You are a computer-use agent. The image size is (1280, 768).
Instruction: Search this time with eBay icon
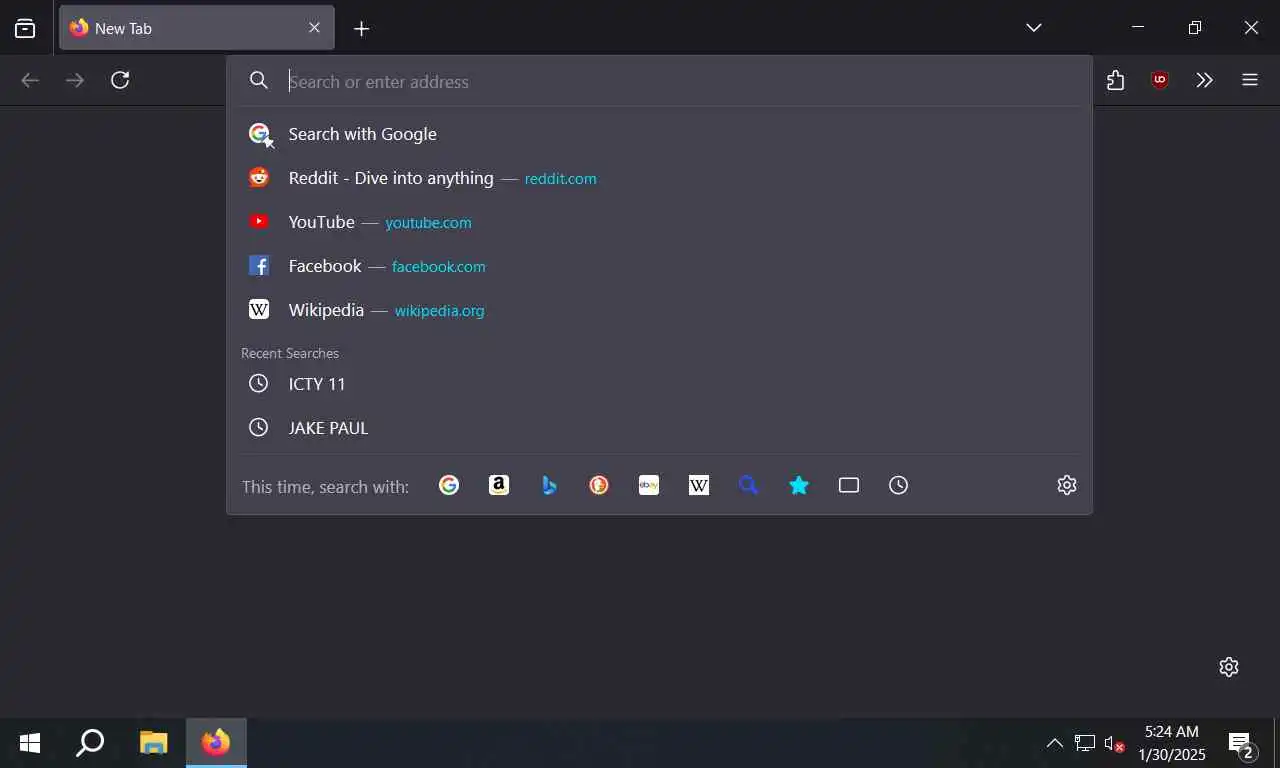tap(649, 485)
